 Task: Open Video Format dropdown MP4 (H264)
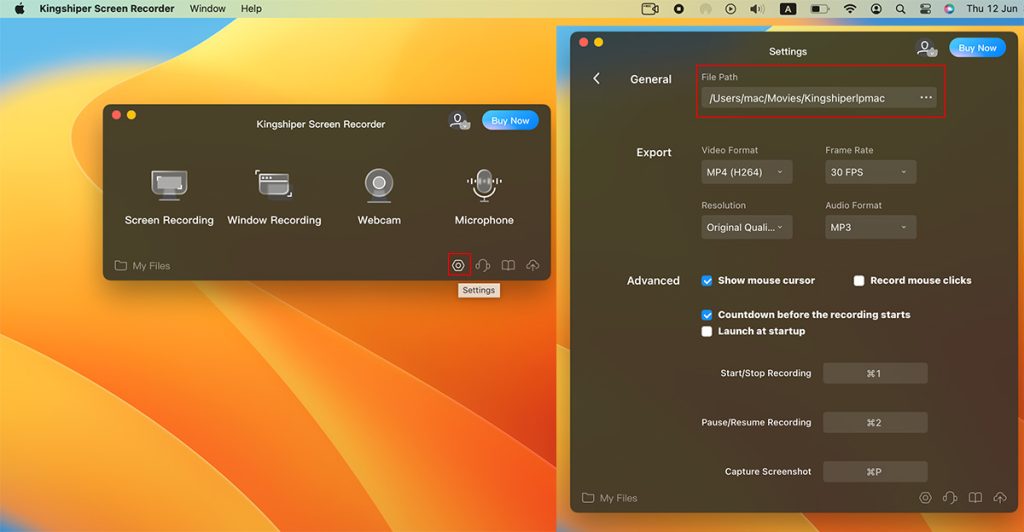(x=746, y=172)
